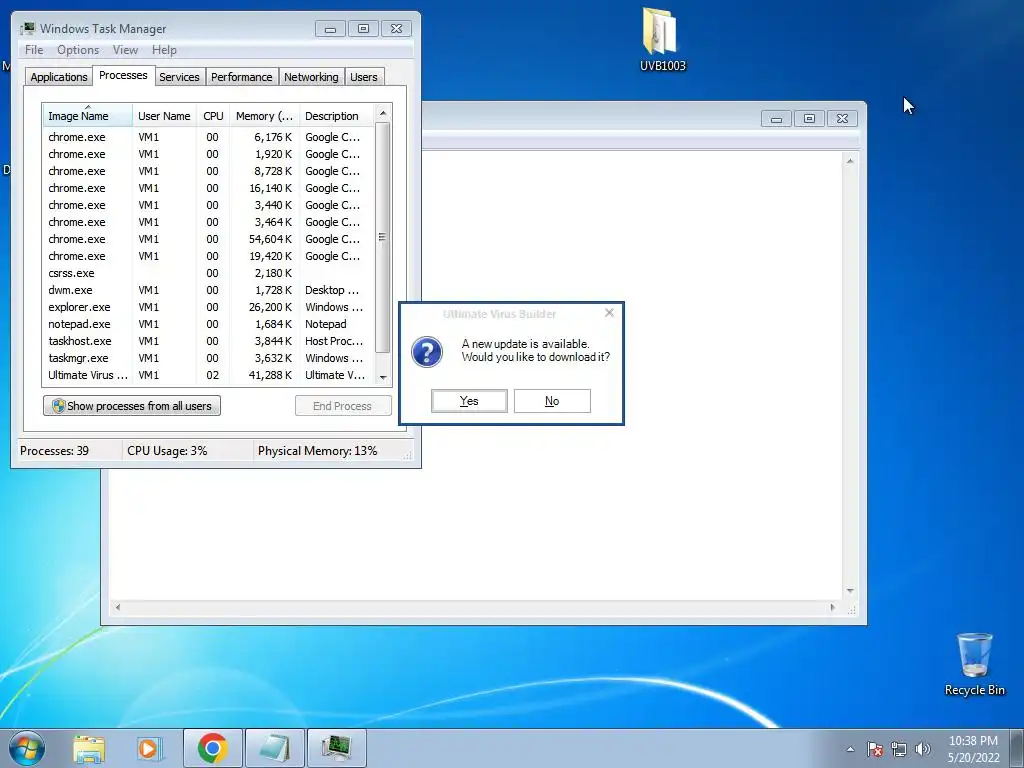Open Windows Media Player from the taskbar
Viewport: 1024px width, 768px height.
[x=150, y=748]
